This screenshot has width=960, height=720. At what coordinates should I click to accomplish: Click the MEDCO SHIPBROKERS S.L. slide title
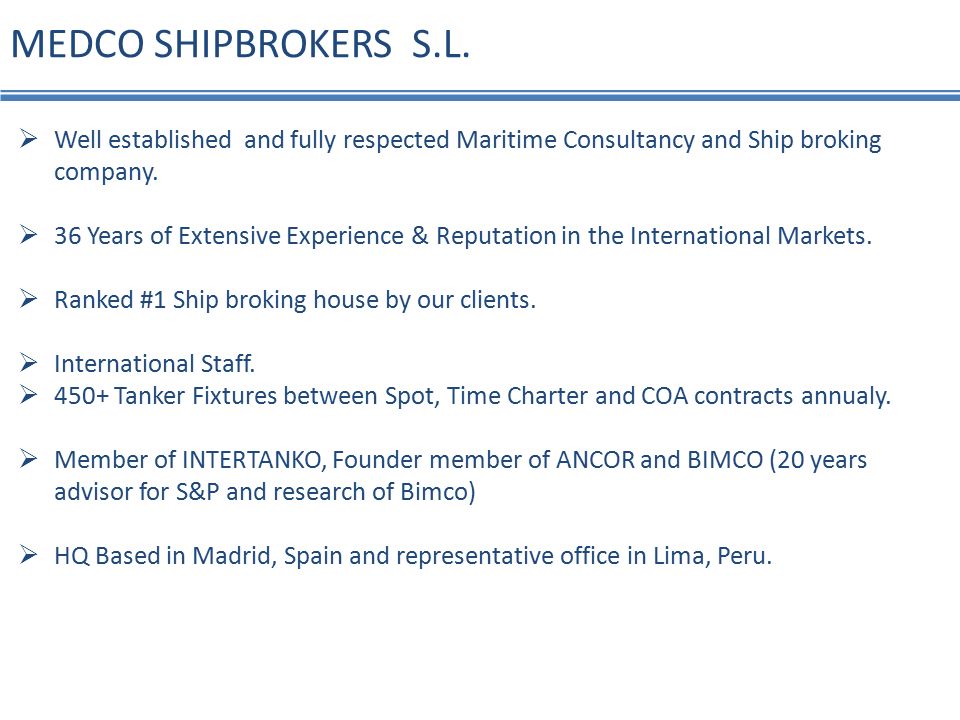click(x=240, y=45)
